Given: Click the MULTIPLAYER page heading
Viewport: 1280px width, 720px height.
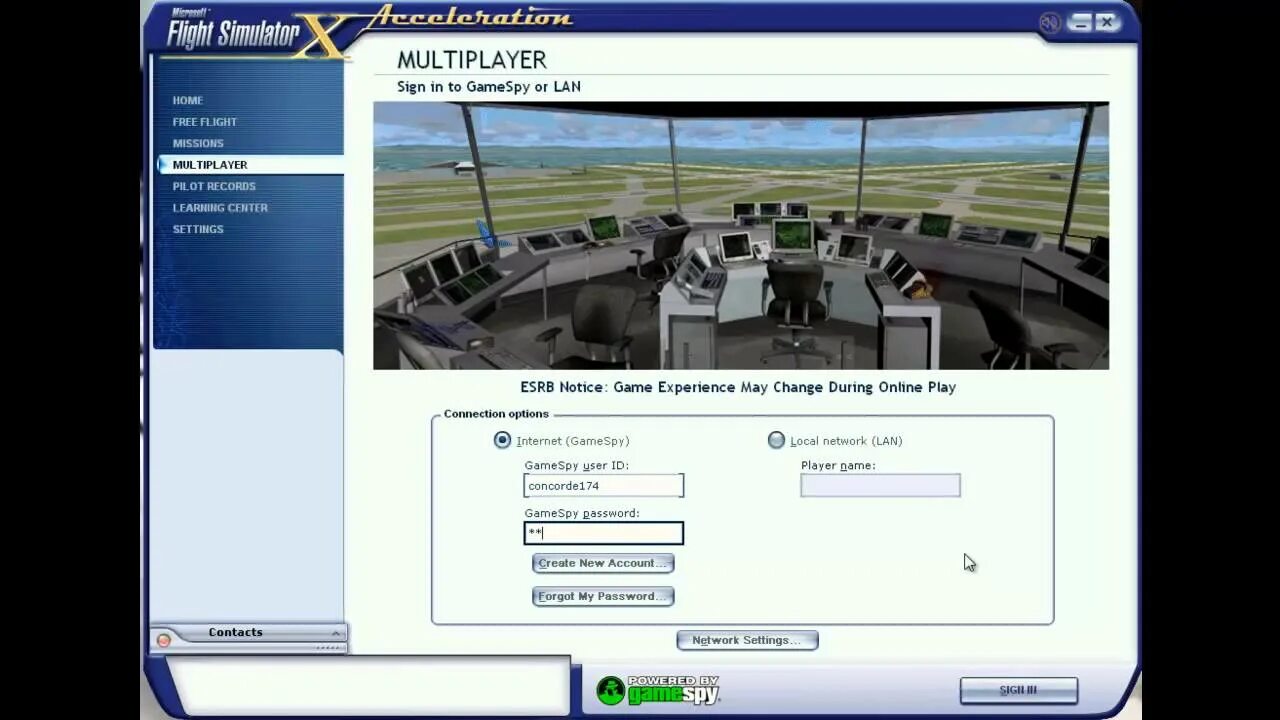Looking at the screenshot, I should [472, 60].
